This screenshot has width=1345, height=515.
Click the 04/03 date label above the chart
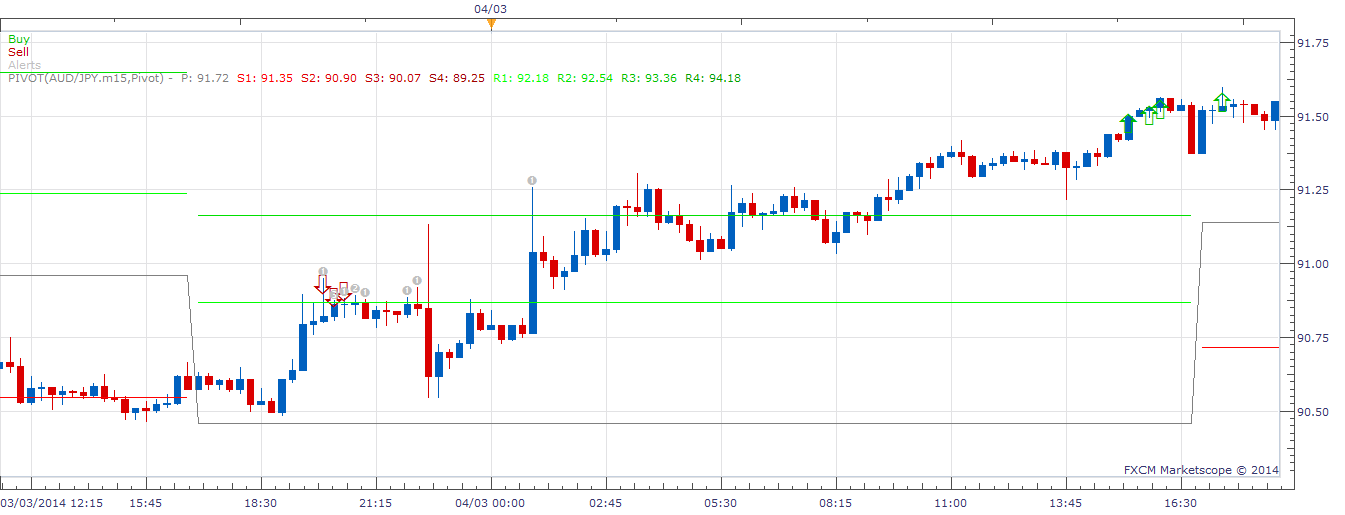coord(490,9)
